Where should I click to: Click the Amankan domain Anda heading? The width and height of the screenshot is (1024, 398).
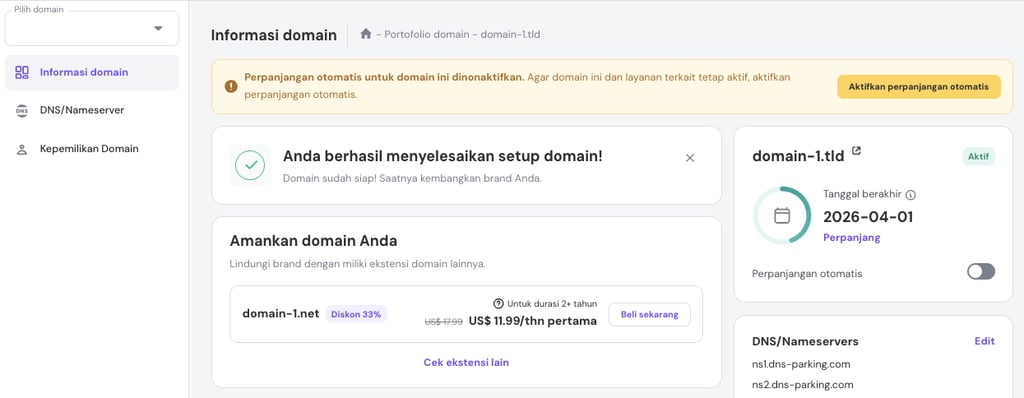coord(313,240)
